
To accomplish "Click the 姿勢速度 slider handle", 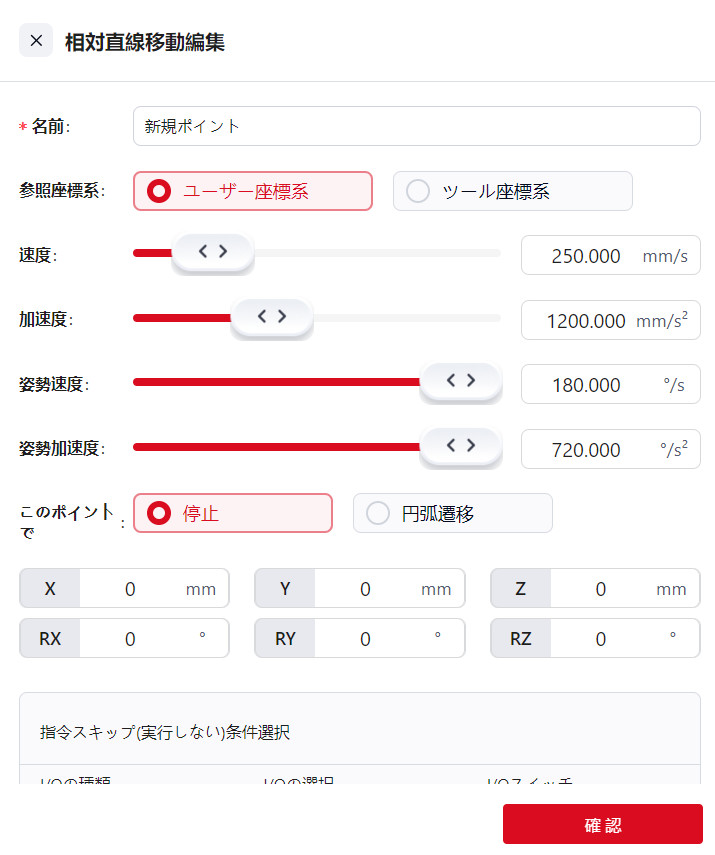I will pos(460,382).
